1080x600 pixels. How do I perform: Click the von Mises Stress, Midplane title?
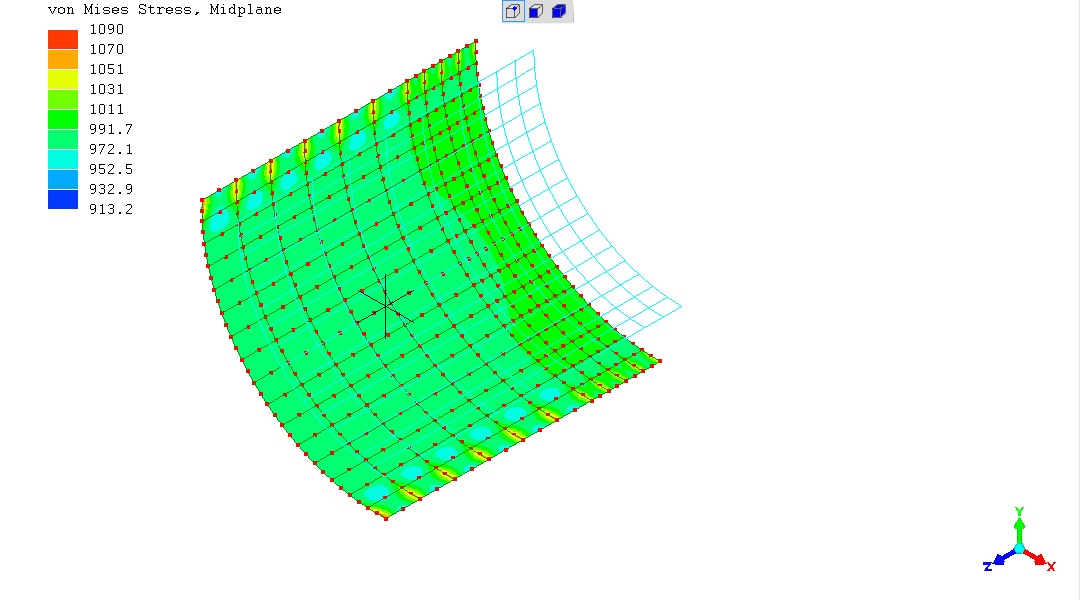[x=165, y=10]
